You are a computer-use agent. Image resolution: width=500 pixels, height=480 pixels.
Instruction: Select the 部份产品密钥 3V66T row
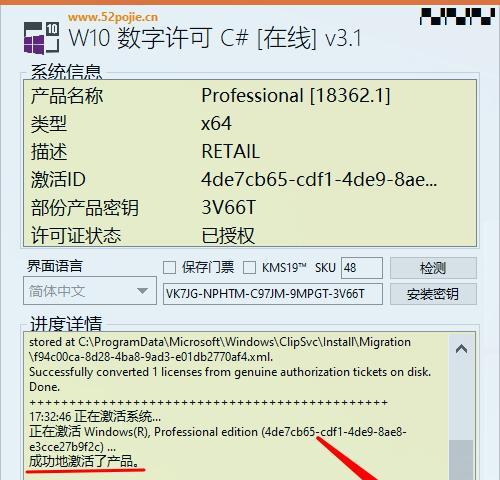tap(250, 208)
